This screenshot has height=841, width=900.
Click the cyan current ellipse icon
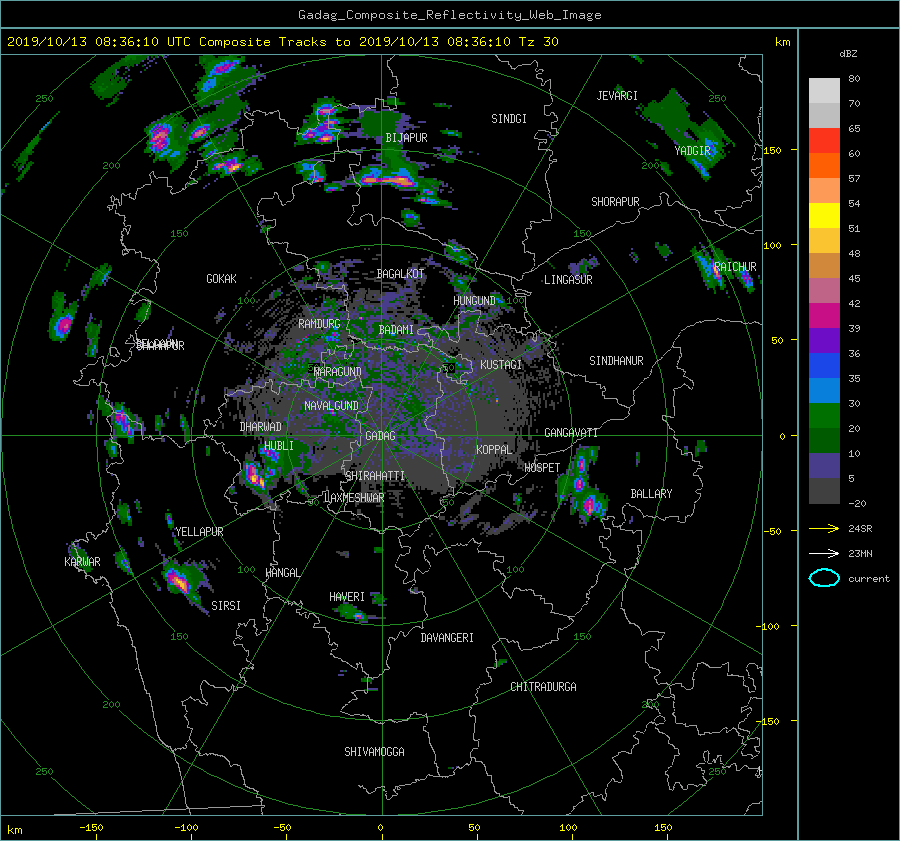[824, 578]
